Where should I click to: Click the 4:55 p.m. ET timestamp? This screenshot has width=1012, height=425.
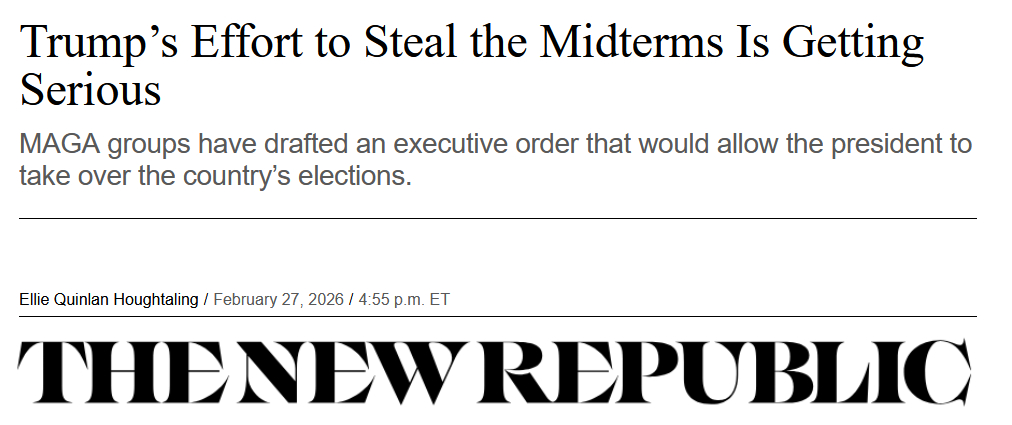point(404,300)
